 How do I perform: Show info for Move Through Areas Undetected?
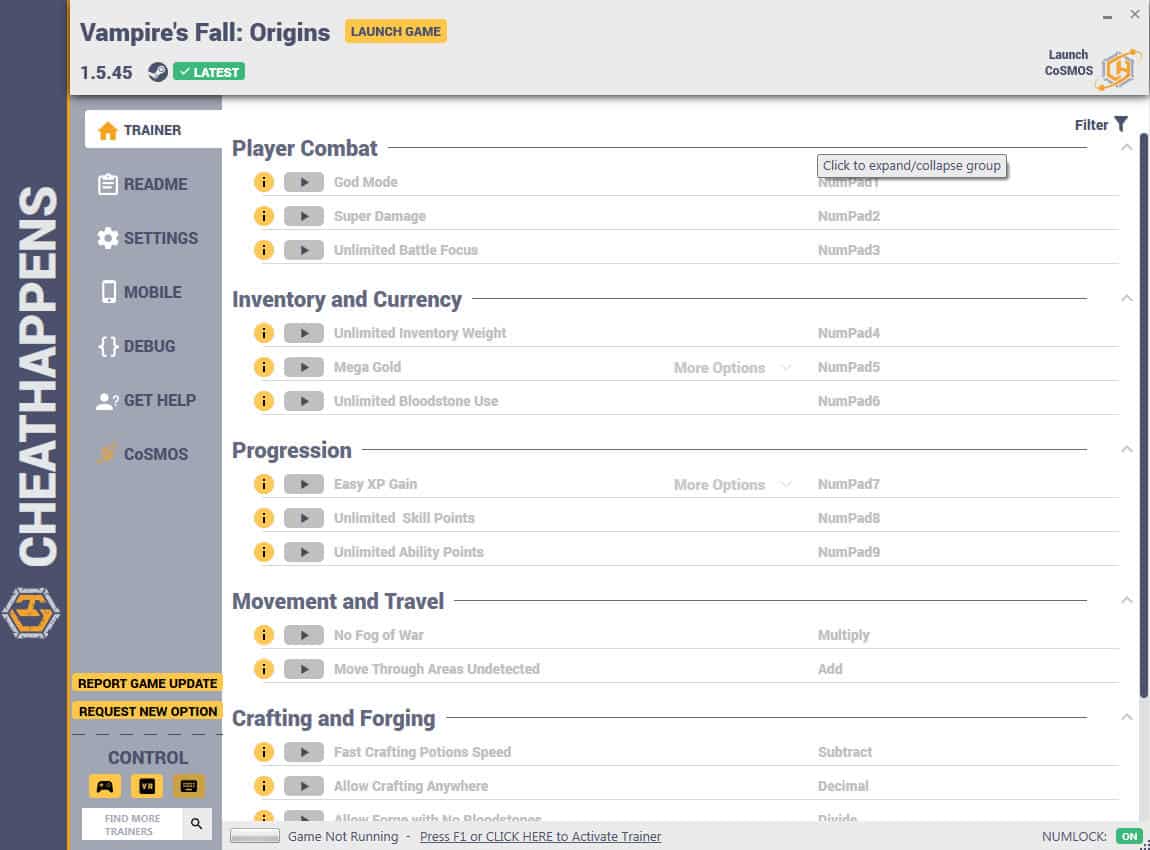coord(263,669)
